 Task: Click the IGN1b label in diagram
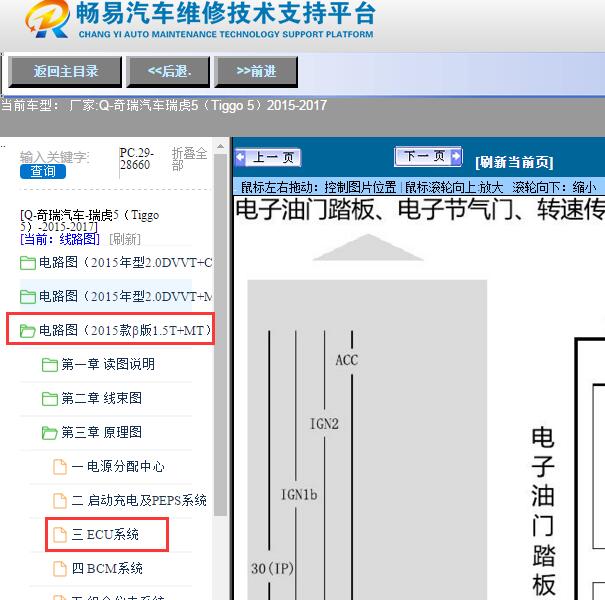299,494
